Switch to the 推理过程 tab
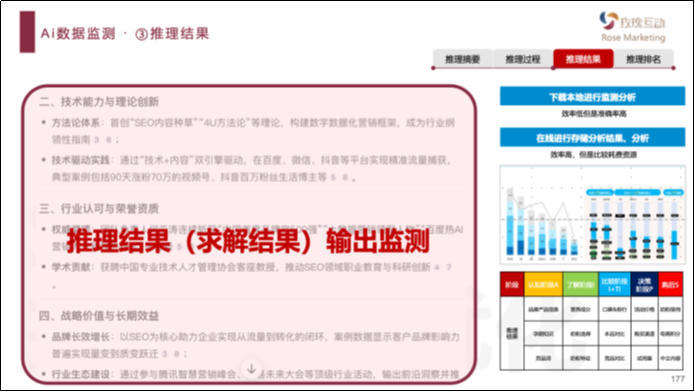This screenshot has width=695, height=392. pos(523,59)
